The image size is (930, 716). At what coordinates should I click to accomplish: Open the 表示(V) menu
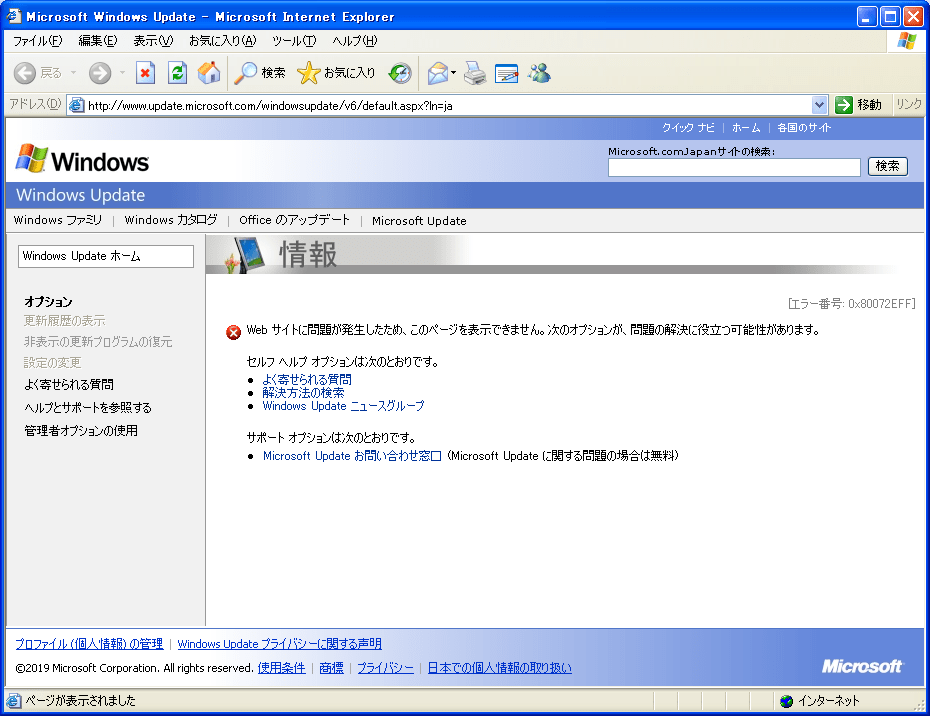(153, 41)
